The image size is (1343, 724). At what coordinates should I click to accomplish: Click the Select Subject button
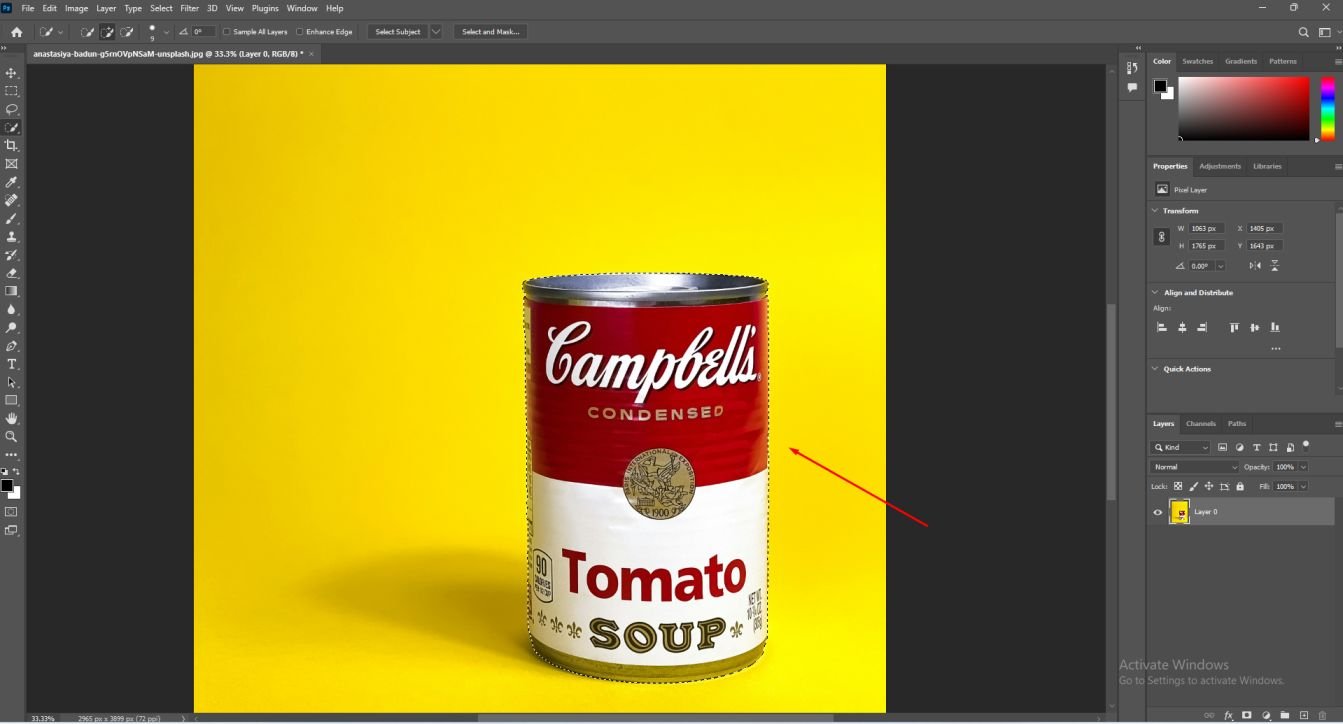(x=398, y=32)
